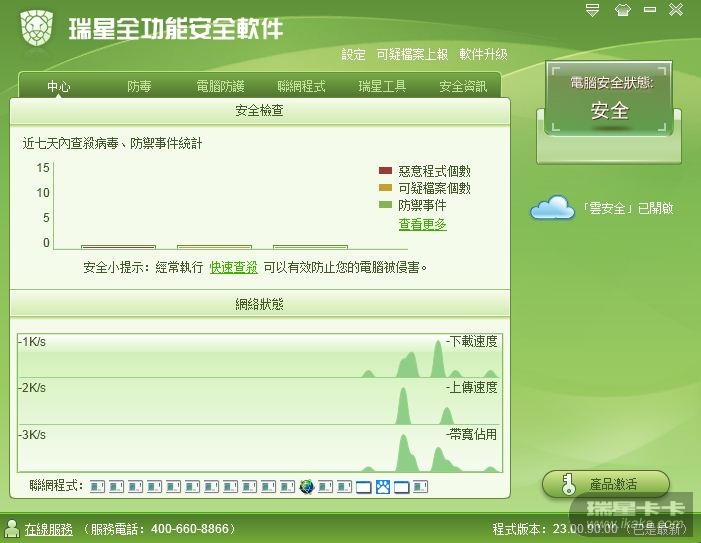
Task: Click the globe browser icon in 聯網程式 row
Action: (x=307, y=486)
